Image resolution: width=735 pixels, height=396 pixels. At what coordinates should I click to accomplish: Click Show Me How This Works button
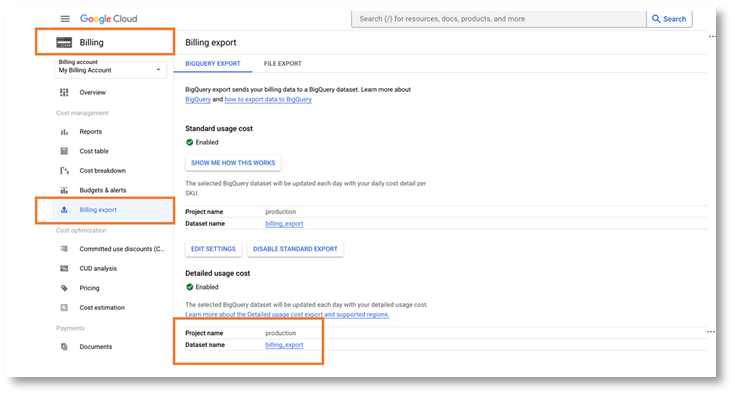click(233, 163)
